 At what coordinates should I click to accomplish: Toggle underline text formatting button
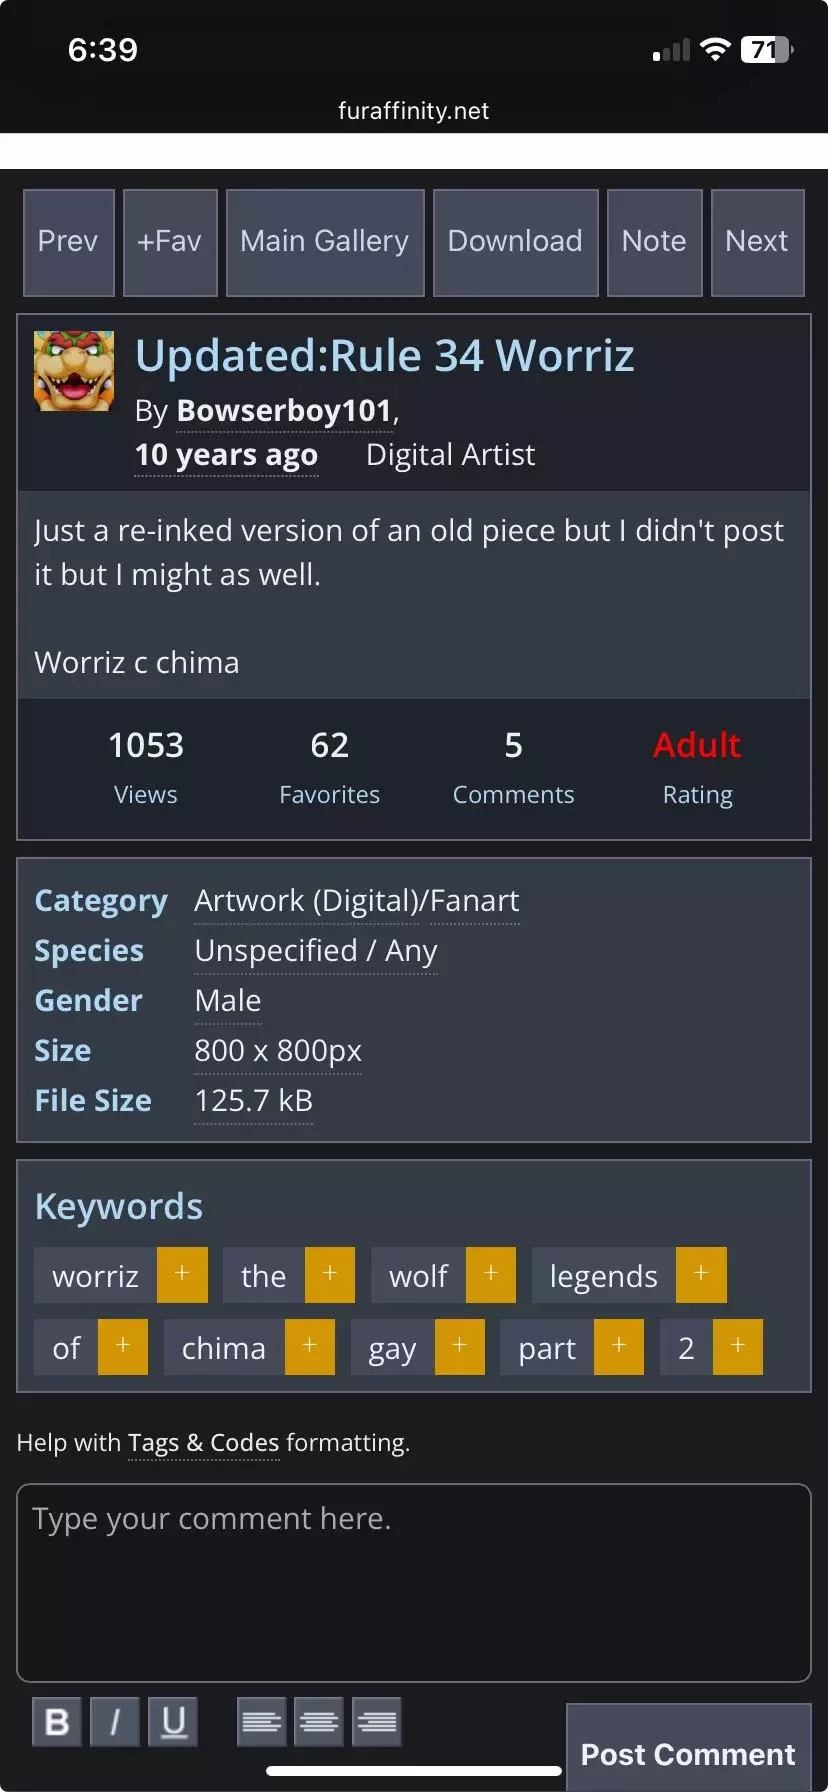click(x=173, y=1721)
